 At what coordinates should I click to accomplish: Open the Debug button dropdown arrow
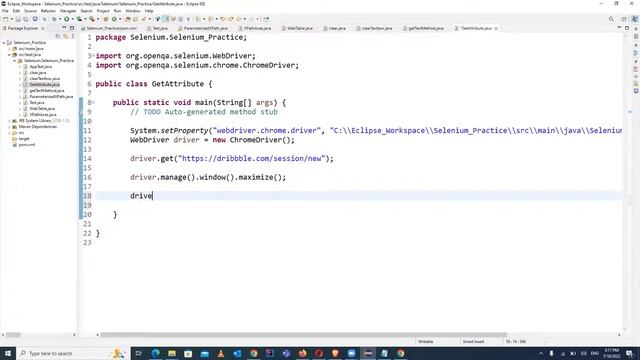60,19
